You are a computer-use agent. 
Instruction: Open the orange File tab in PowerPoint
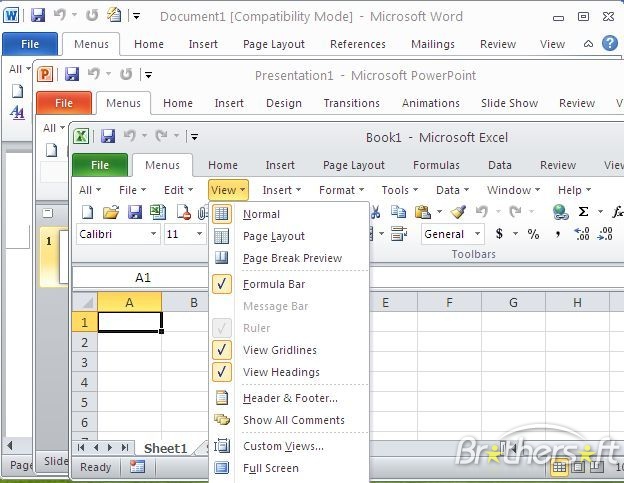64,103
